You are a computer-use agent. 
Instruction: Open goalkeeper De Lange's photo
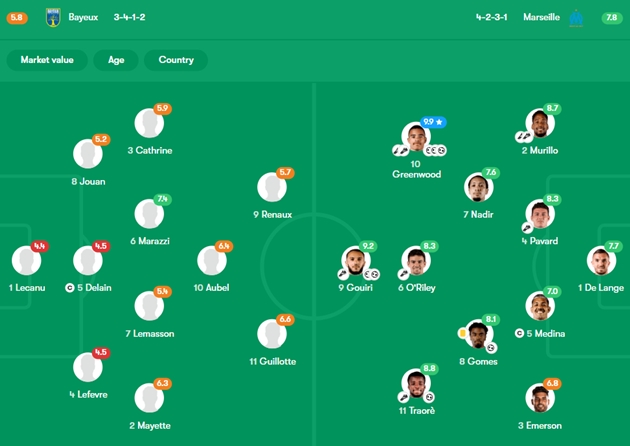[x=601, y=260]
